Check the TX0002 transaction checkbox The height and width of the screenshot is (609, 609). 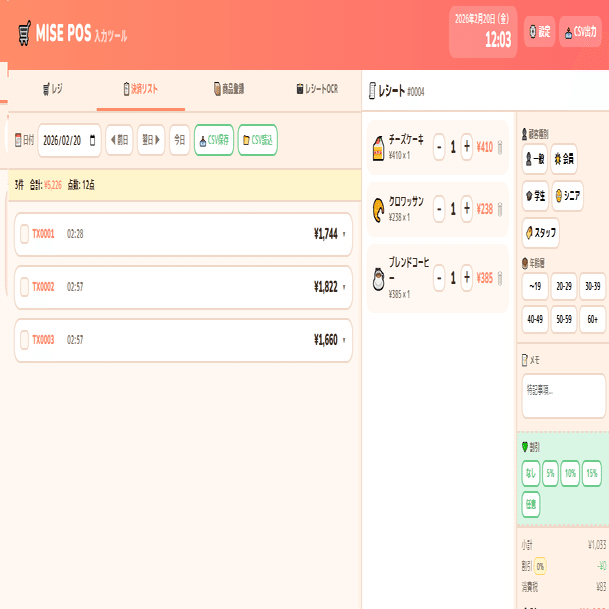click(24, 287)
